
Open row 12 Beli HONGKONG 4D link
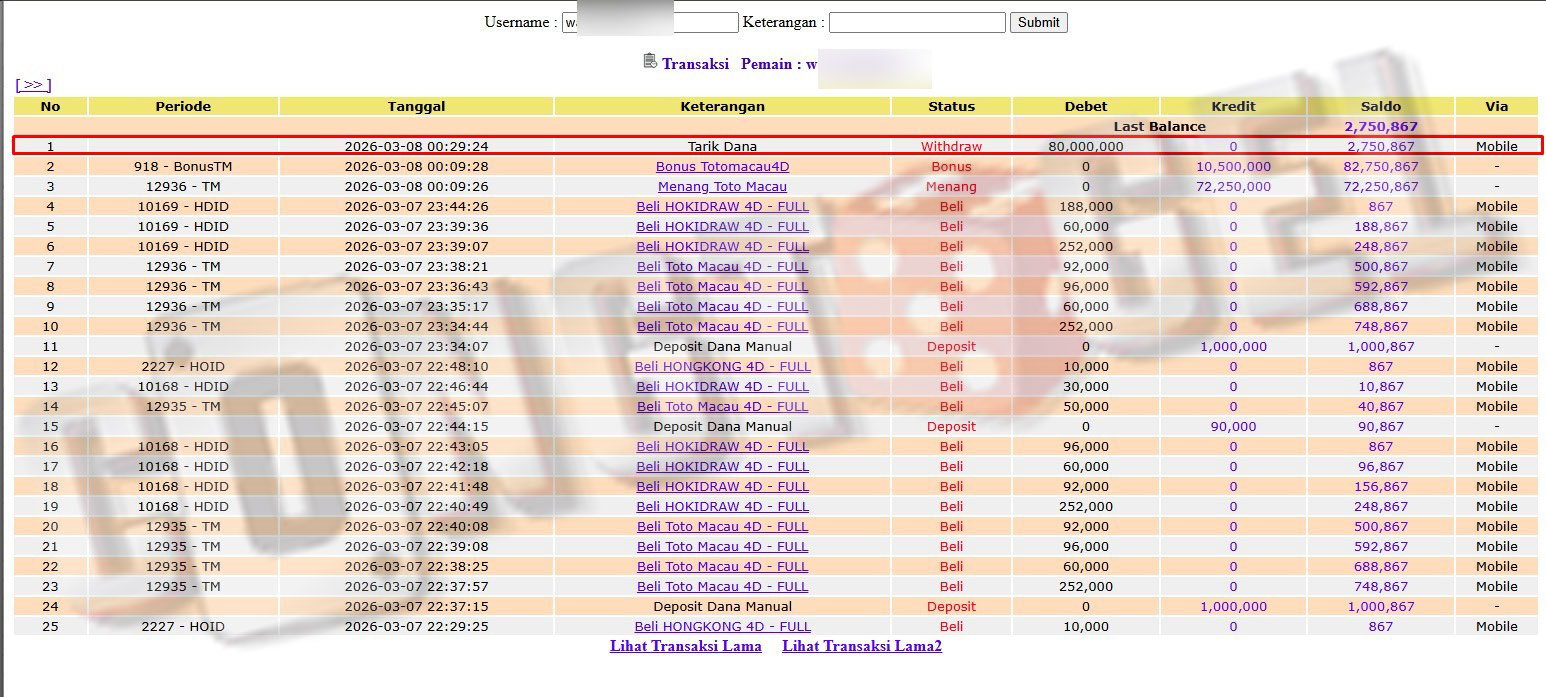722,367
